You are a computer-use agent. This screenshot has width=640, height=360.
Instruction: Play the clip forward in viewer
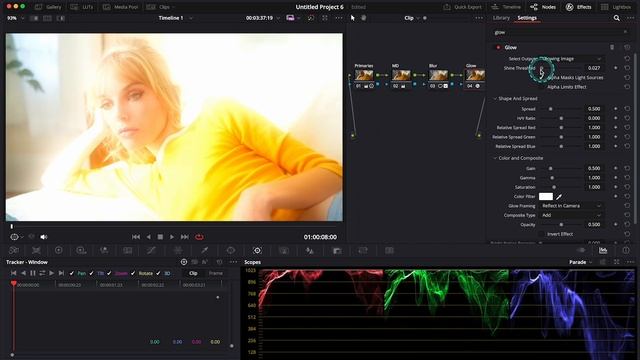172,237
